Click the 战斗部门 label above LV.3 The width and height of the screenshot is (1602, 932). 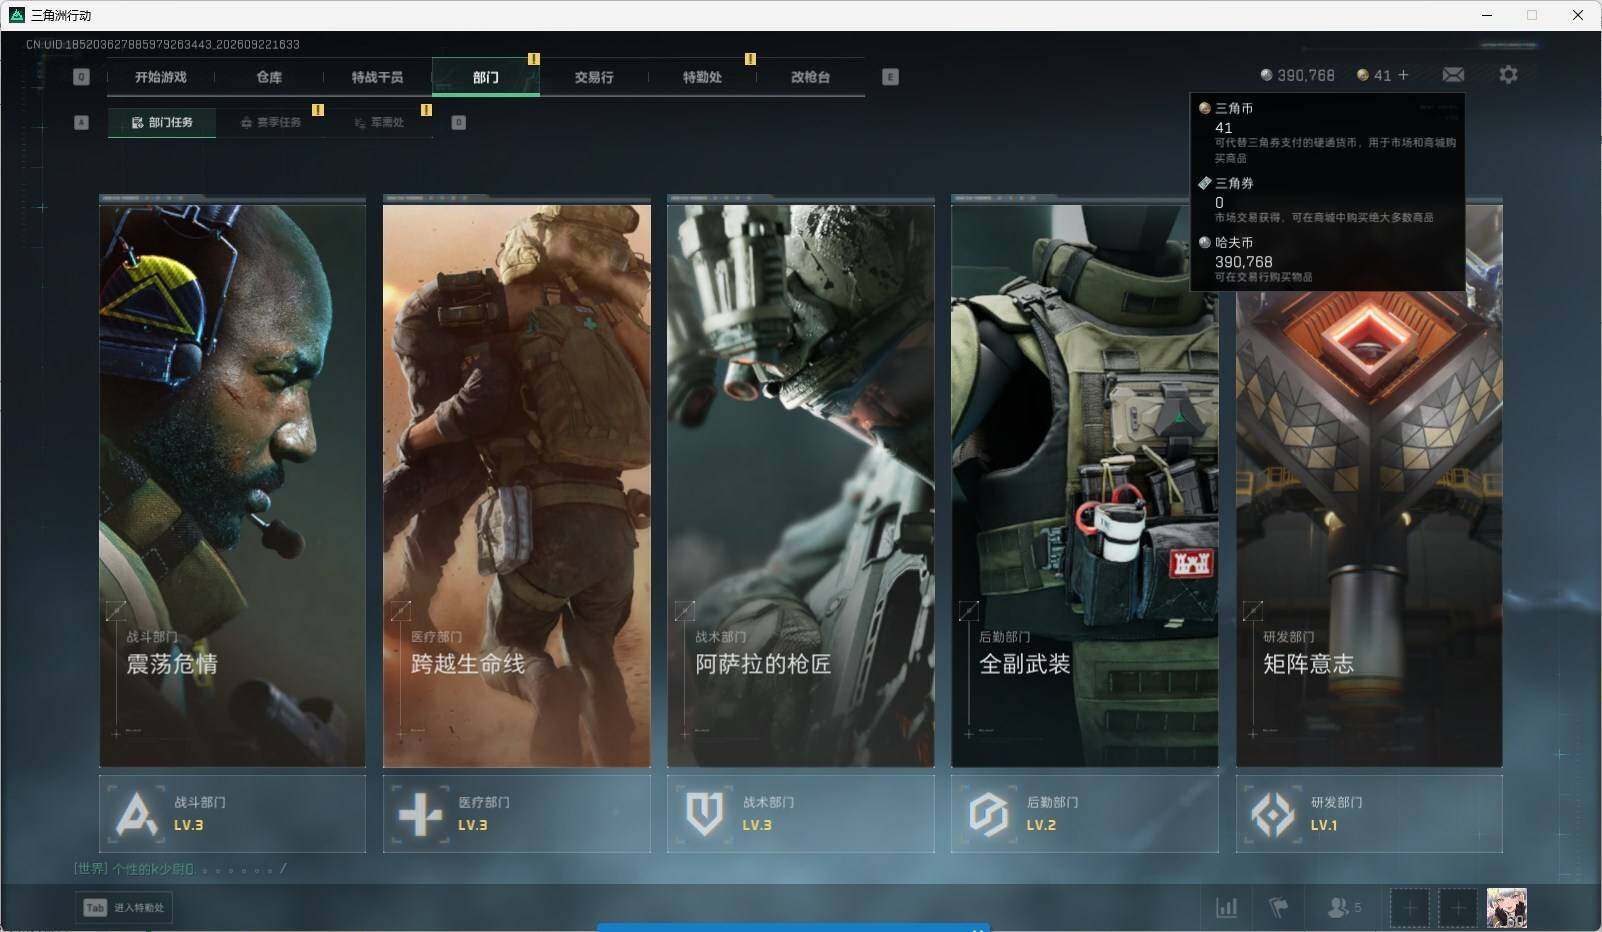(200, 802)
